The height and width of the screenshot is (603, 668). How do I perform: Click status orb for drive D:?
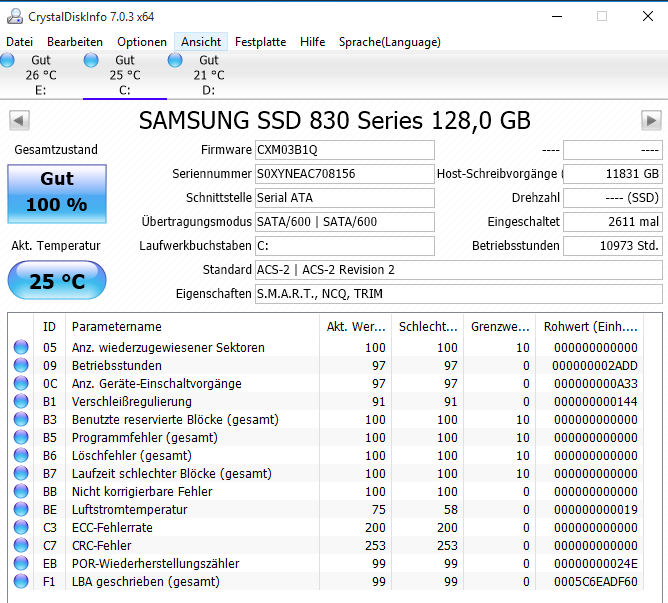click(175, 60)
